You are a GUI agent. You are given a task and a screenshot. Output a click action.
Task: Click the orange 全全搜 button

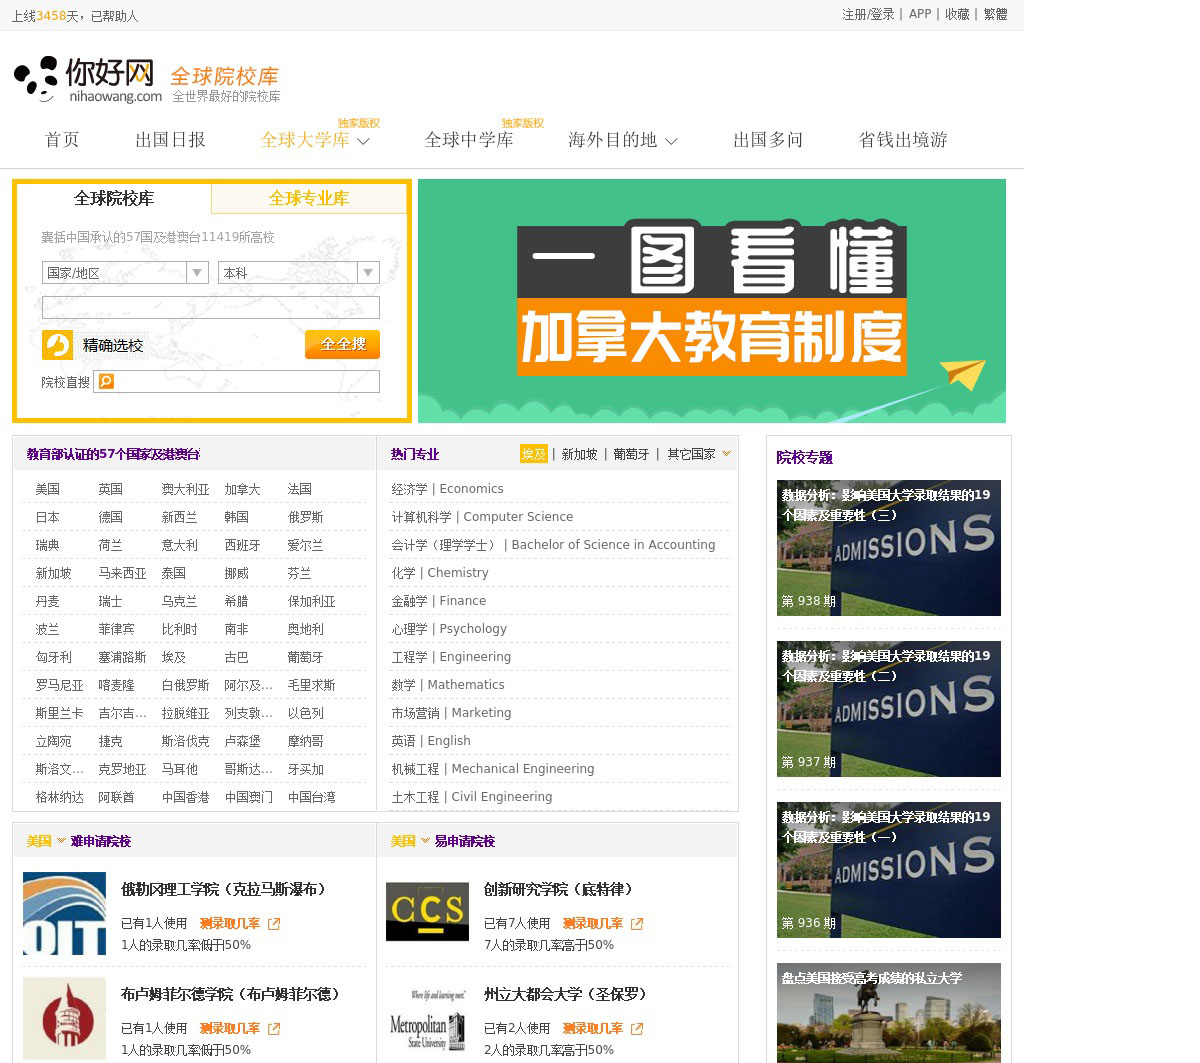tap(342, 344)
